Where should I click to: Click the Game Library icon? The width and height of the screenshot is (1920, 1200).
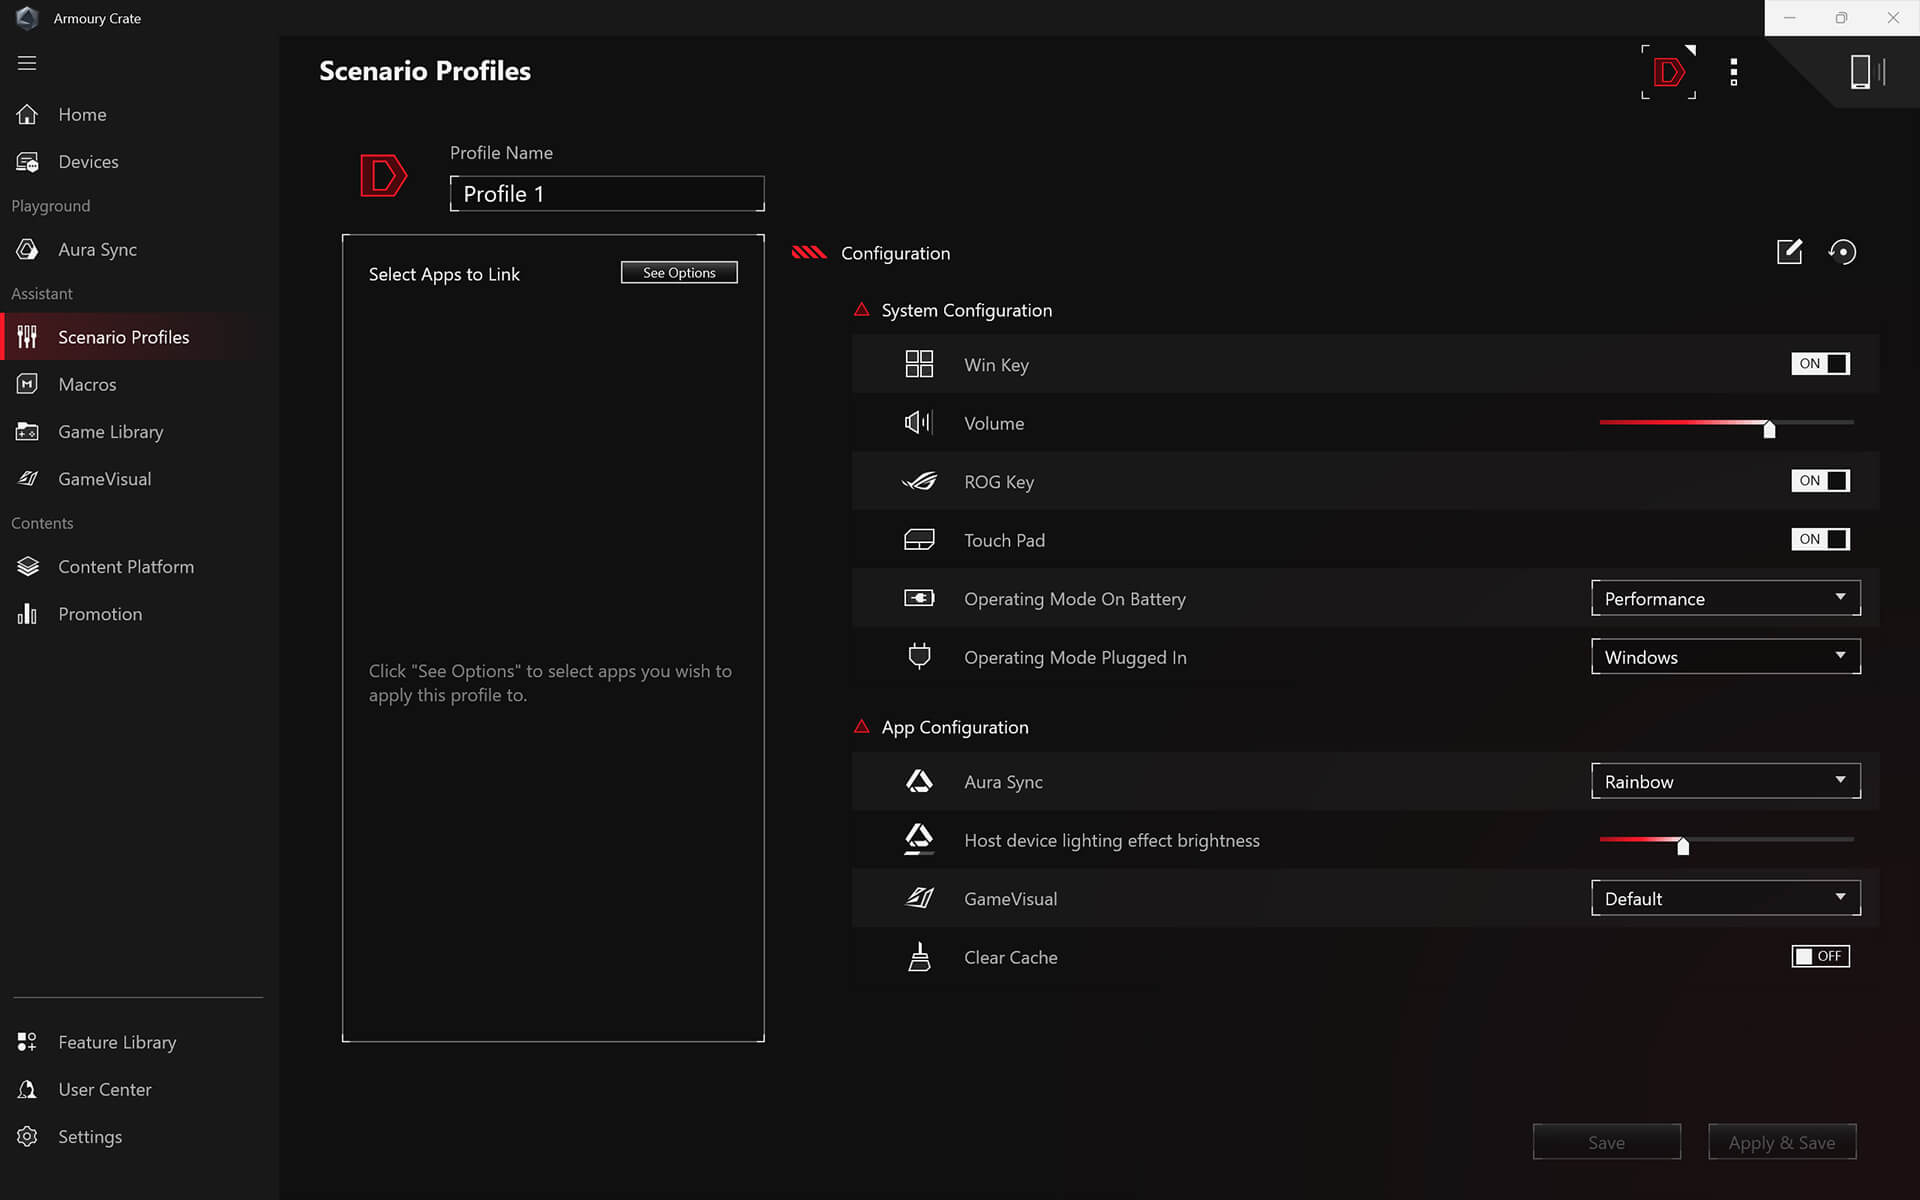[27, 432]
